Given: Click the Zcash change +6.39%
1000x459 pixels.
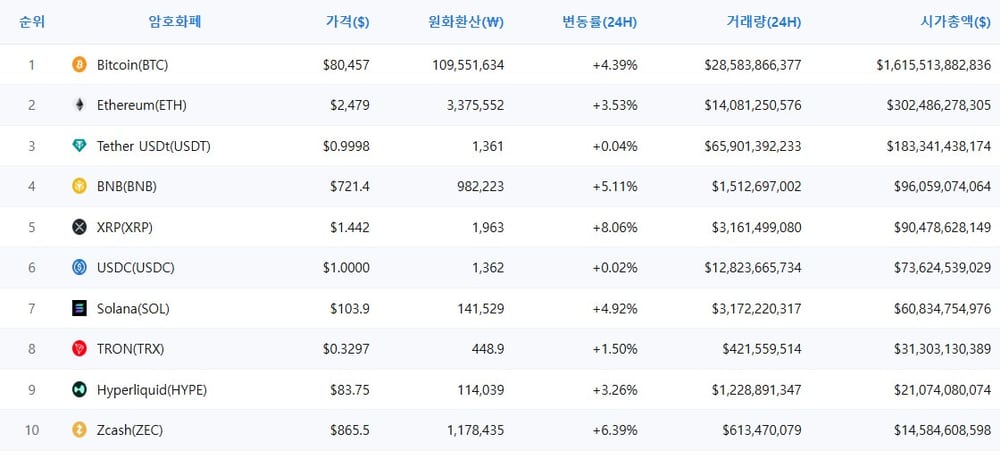Looking at the screenshot, I should (615, 431).
